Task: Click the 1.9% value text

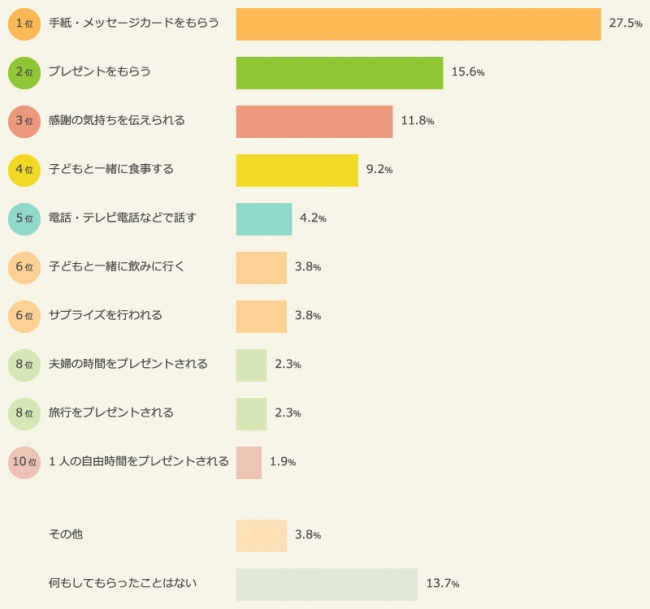Action: tap(283, 463)
